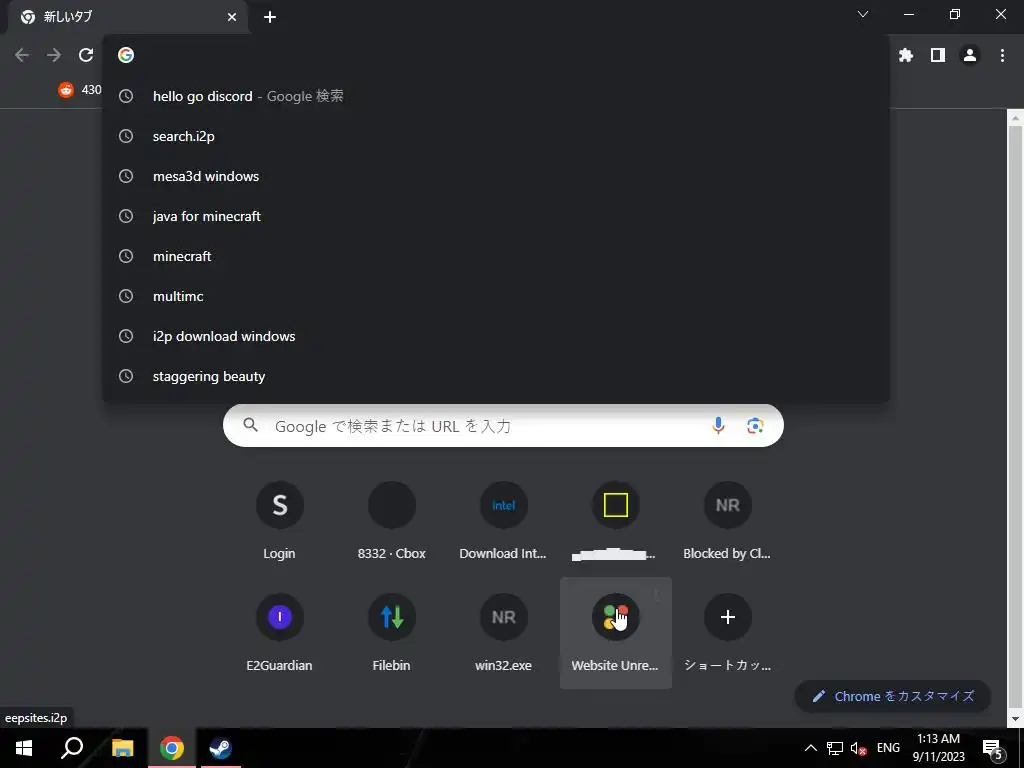1024x768 pixels.
Task: Select suggestion mesa3d windows
Action: pos(496,176)
